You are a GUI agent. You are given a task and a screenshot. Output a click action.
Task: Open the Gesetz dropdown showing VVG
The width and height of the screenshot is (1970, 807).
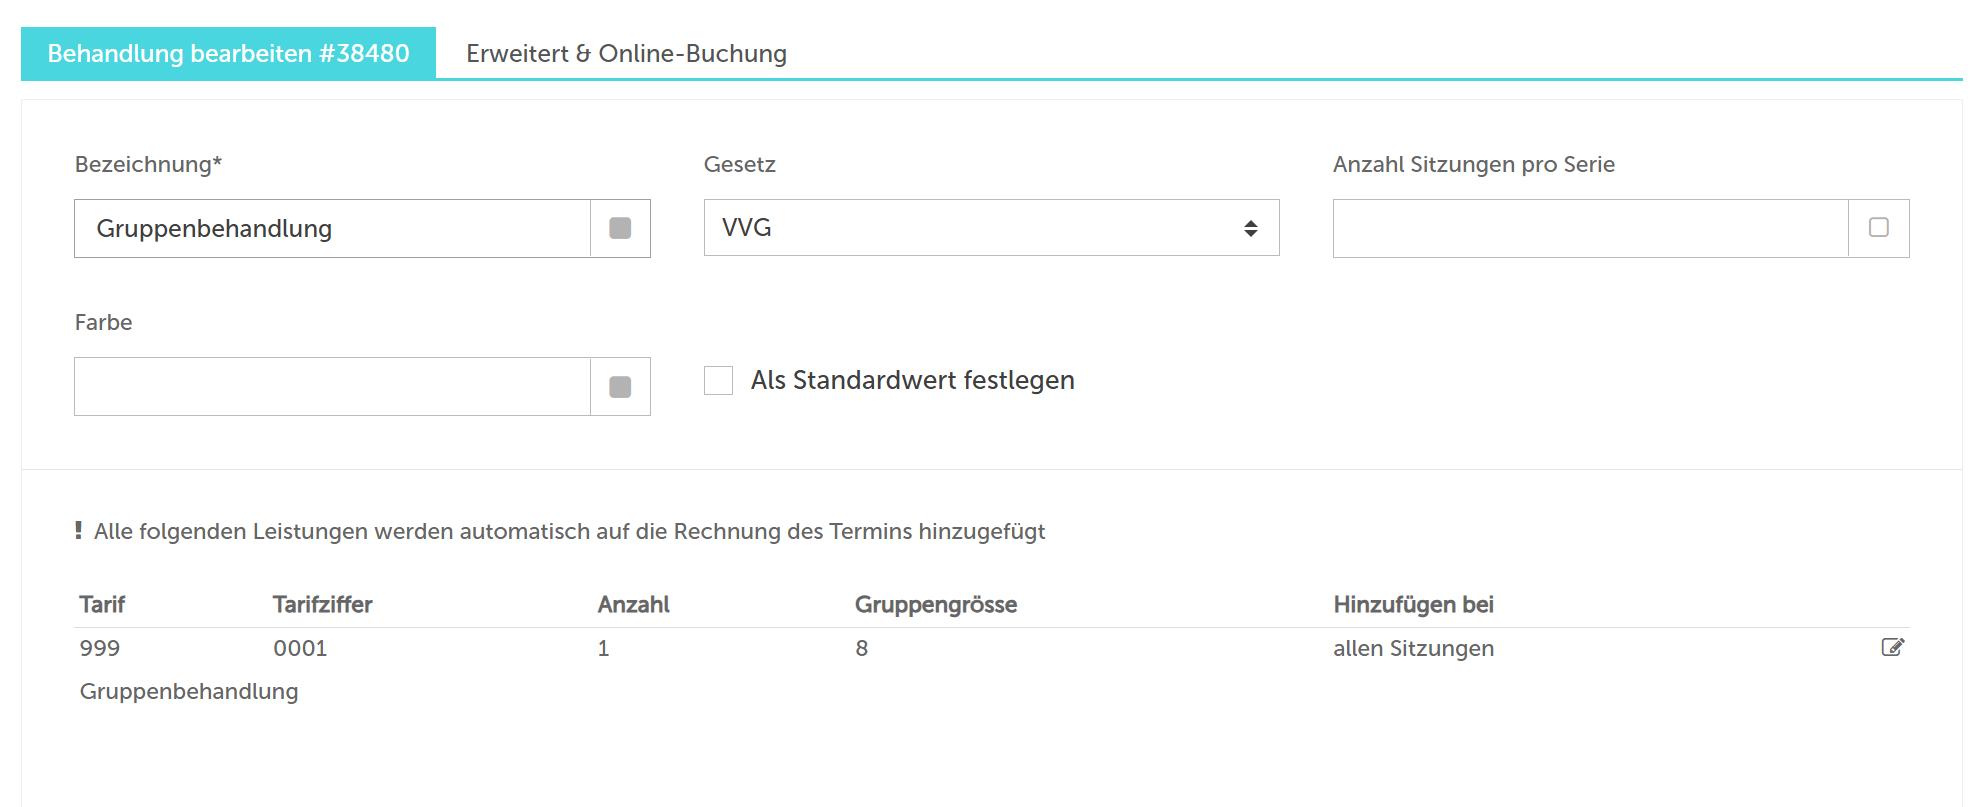(990, 228)
